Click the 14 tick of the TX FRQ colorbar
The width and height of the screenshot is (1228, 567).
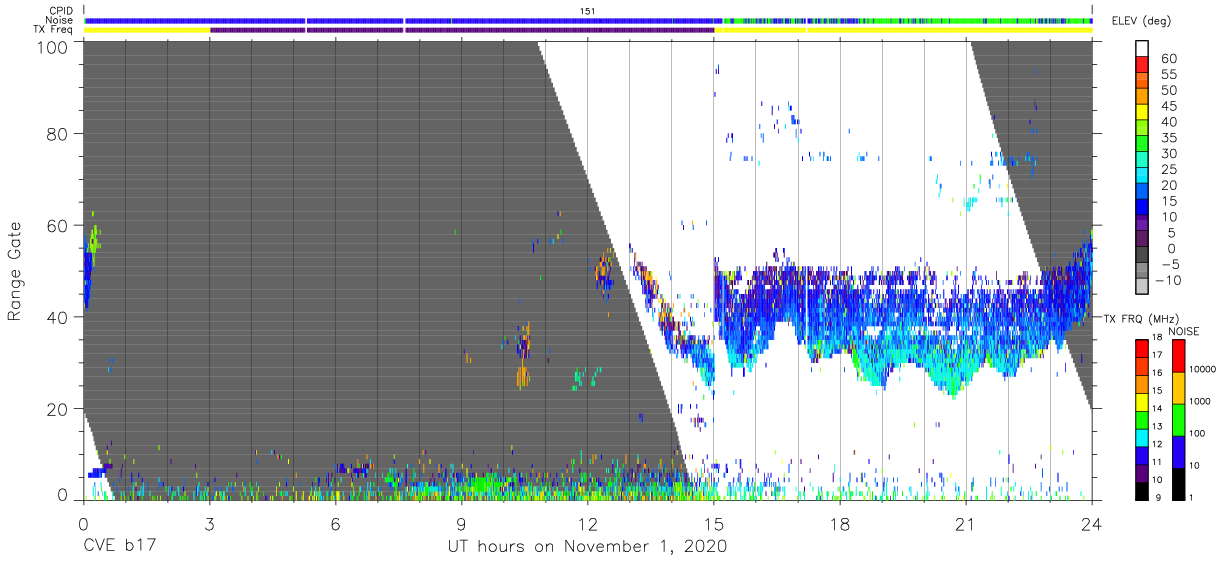(1158, 409)
